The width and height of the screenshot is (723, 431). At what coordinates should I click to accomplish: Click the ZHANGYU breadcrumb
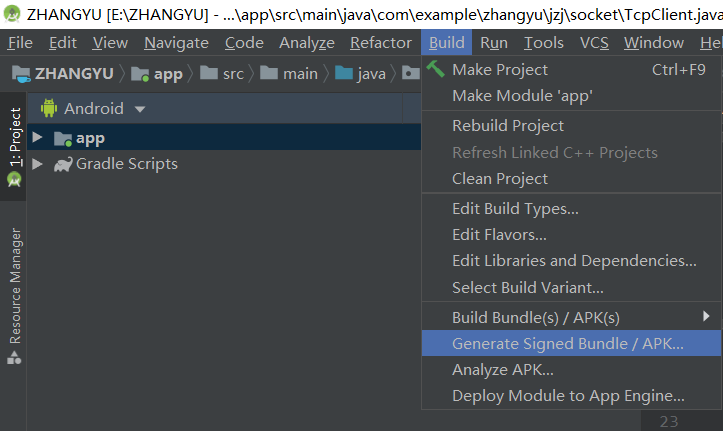(x=74, y=74)
